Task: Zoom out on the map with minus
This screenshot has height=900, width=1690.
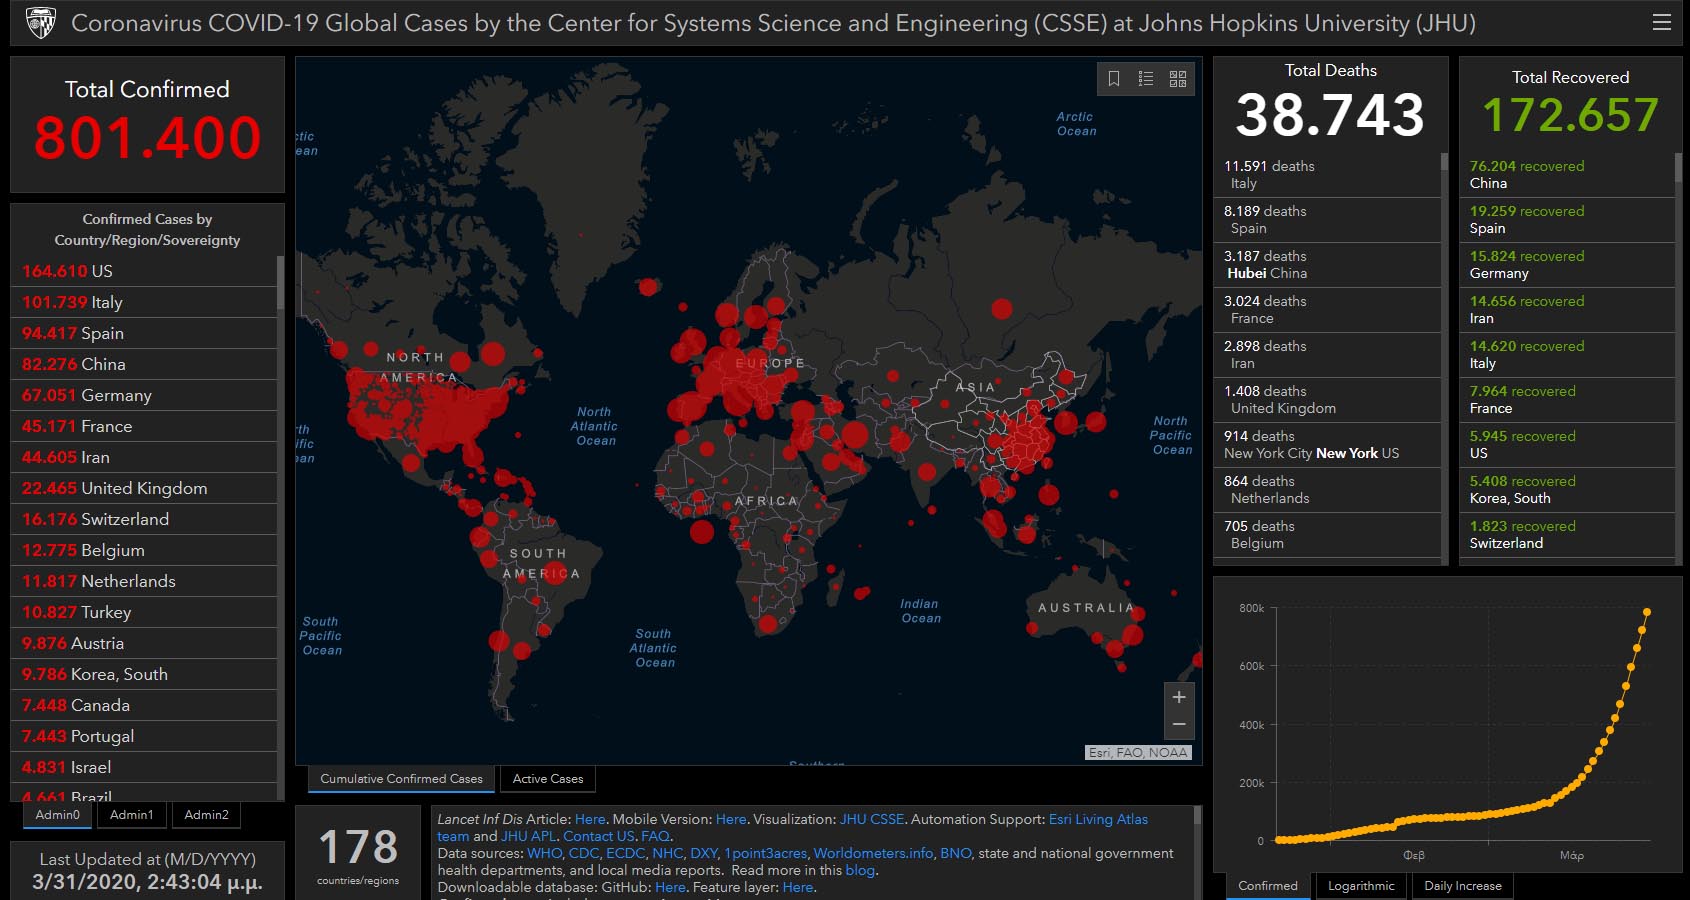Action: coord(1179,724)
